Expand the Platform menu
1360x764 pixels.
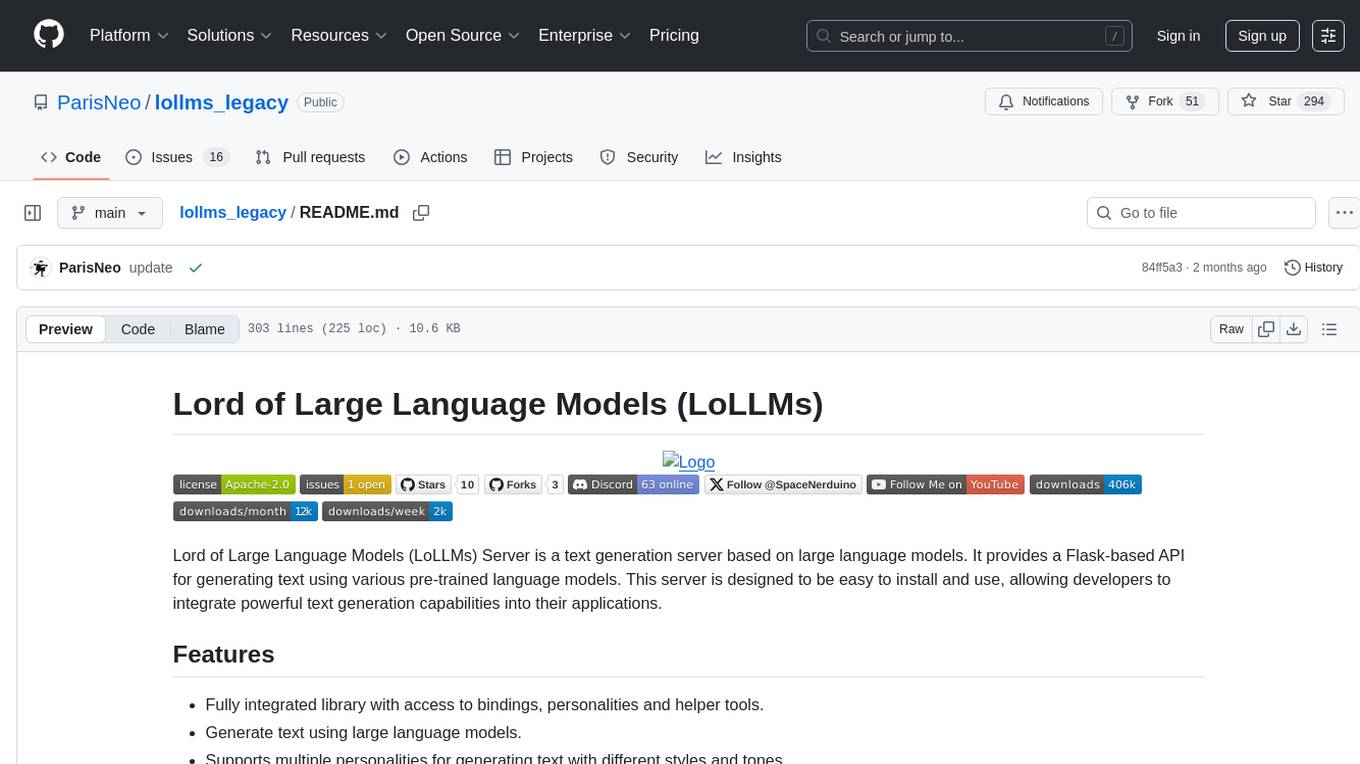[x=129, y=36]
